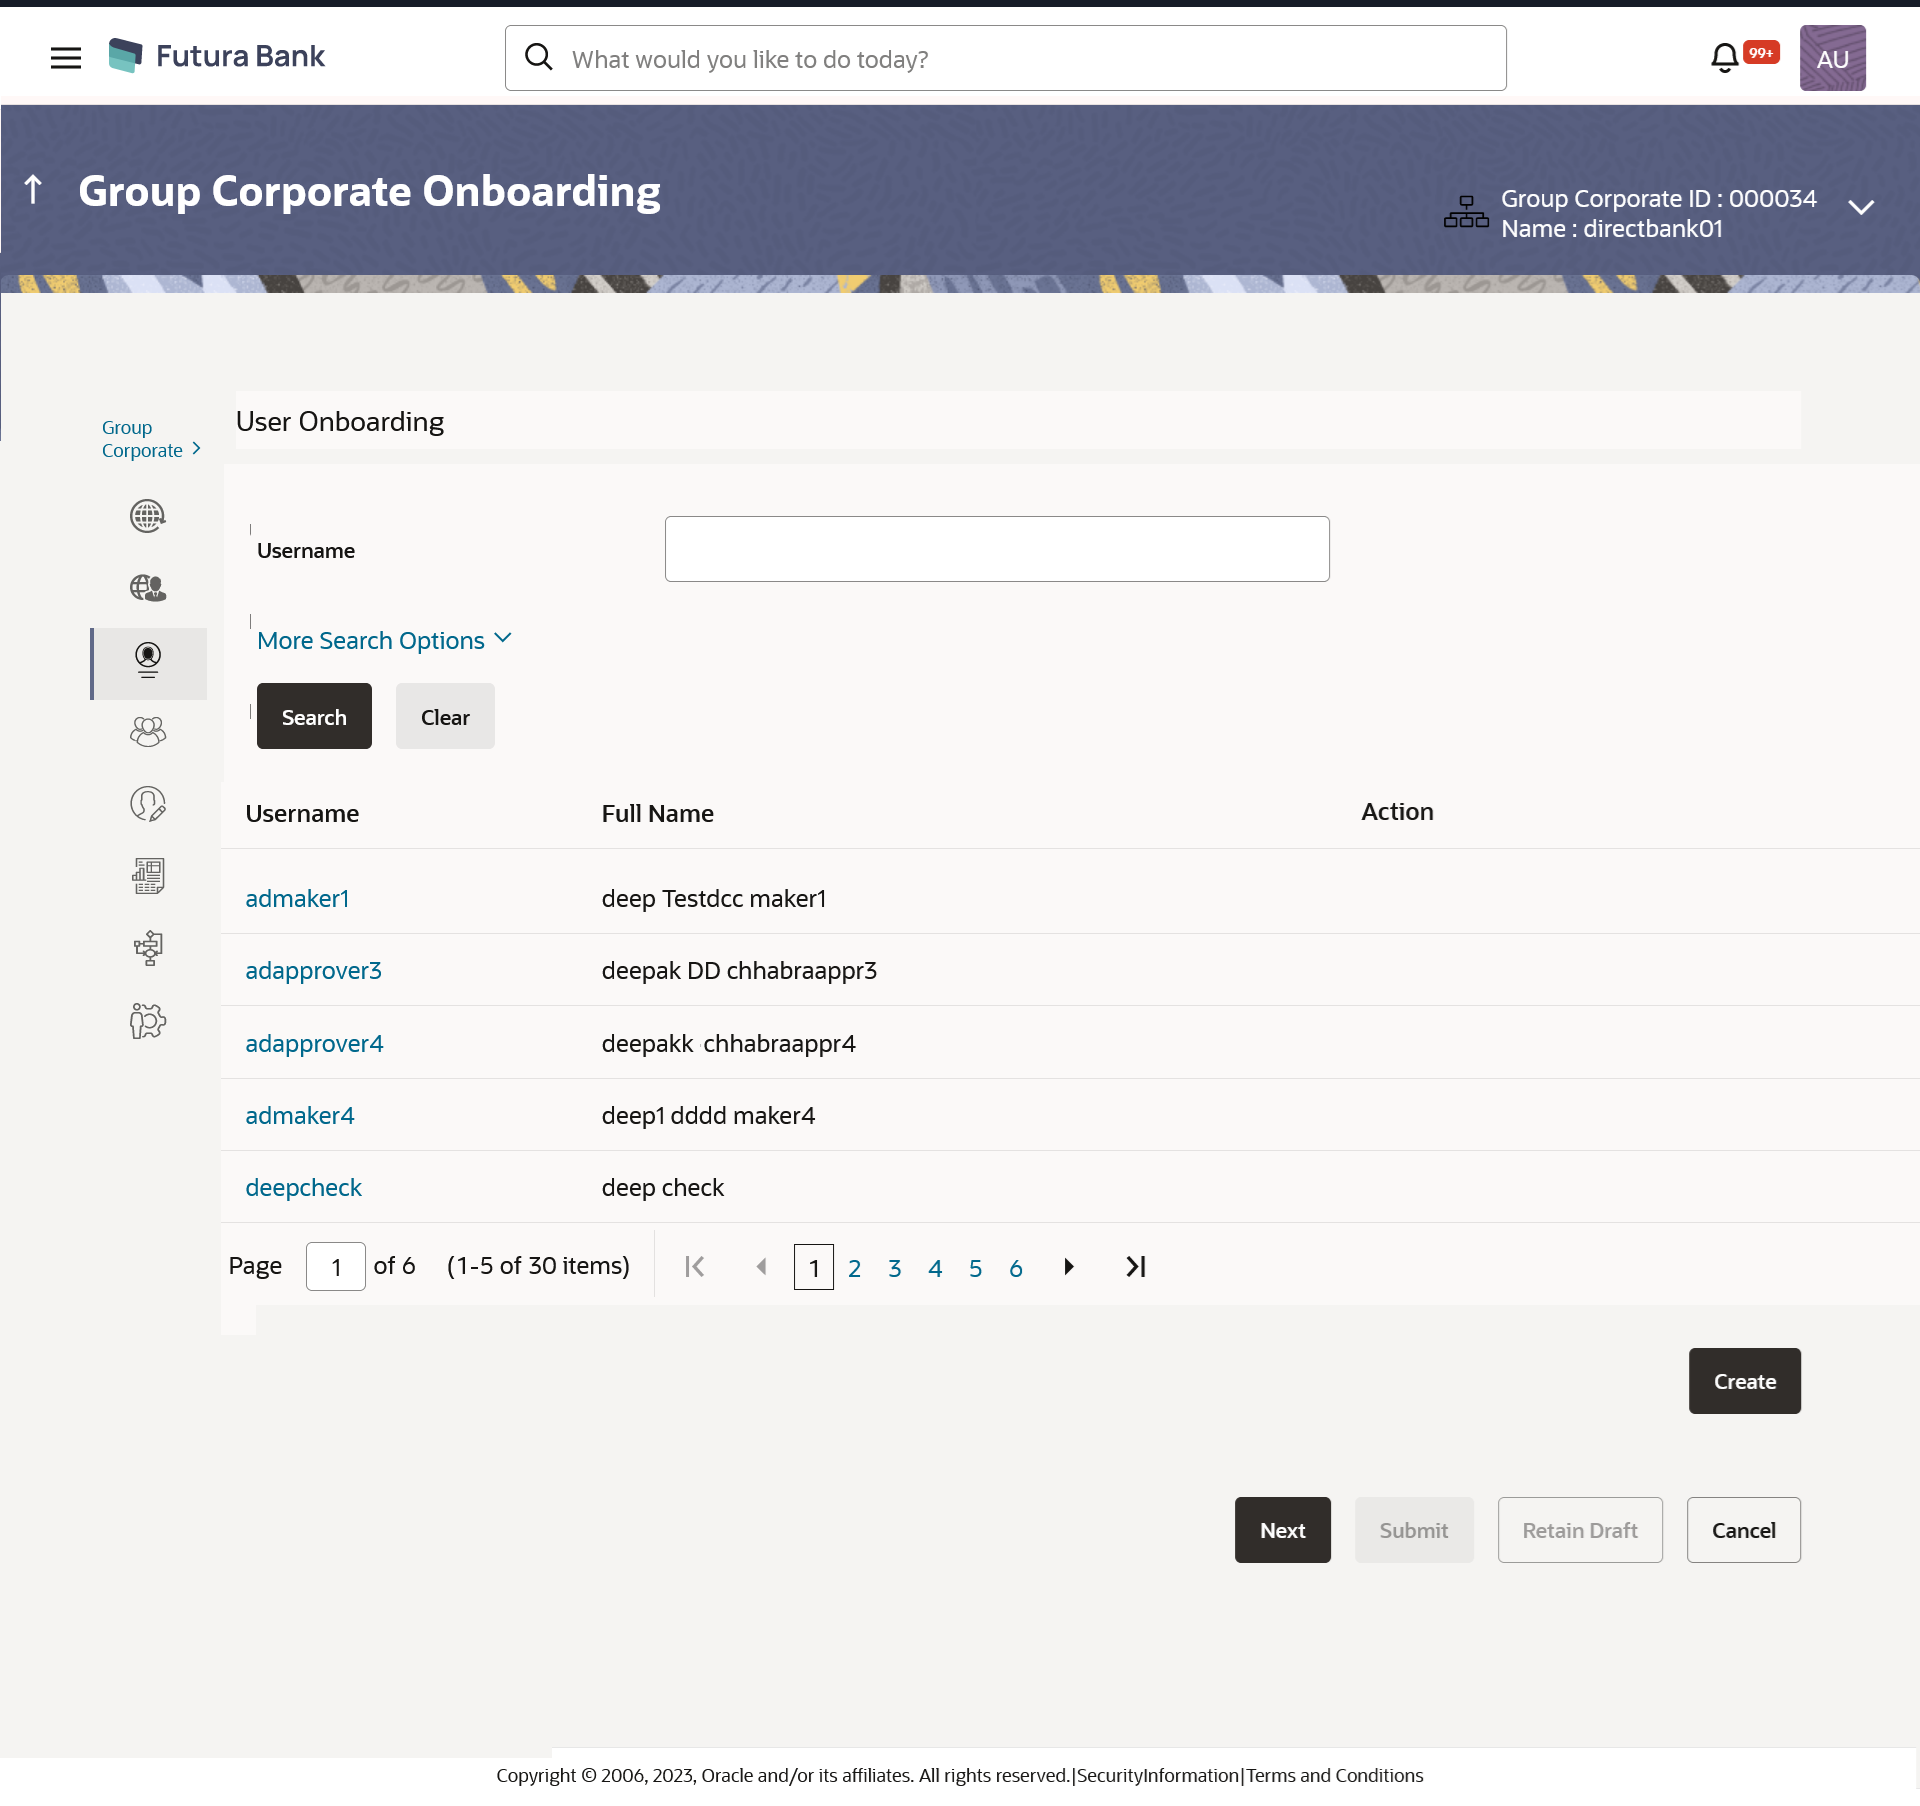The image size is (1920, 1806).
Task: Open the user groups sidebar icon
Action: click(x=148, y=732)
